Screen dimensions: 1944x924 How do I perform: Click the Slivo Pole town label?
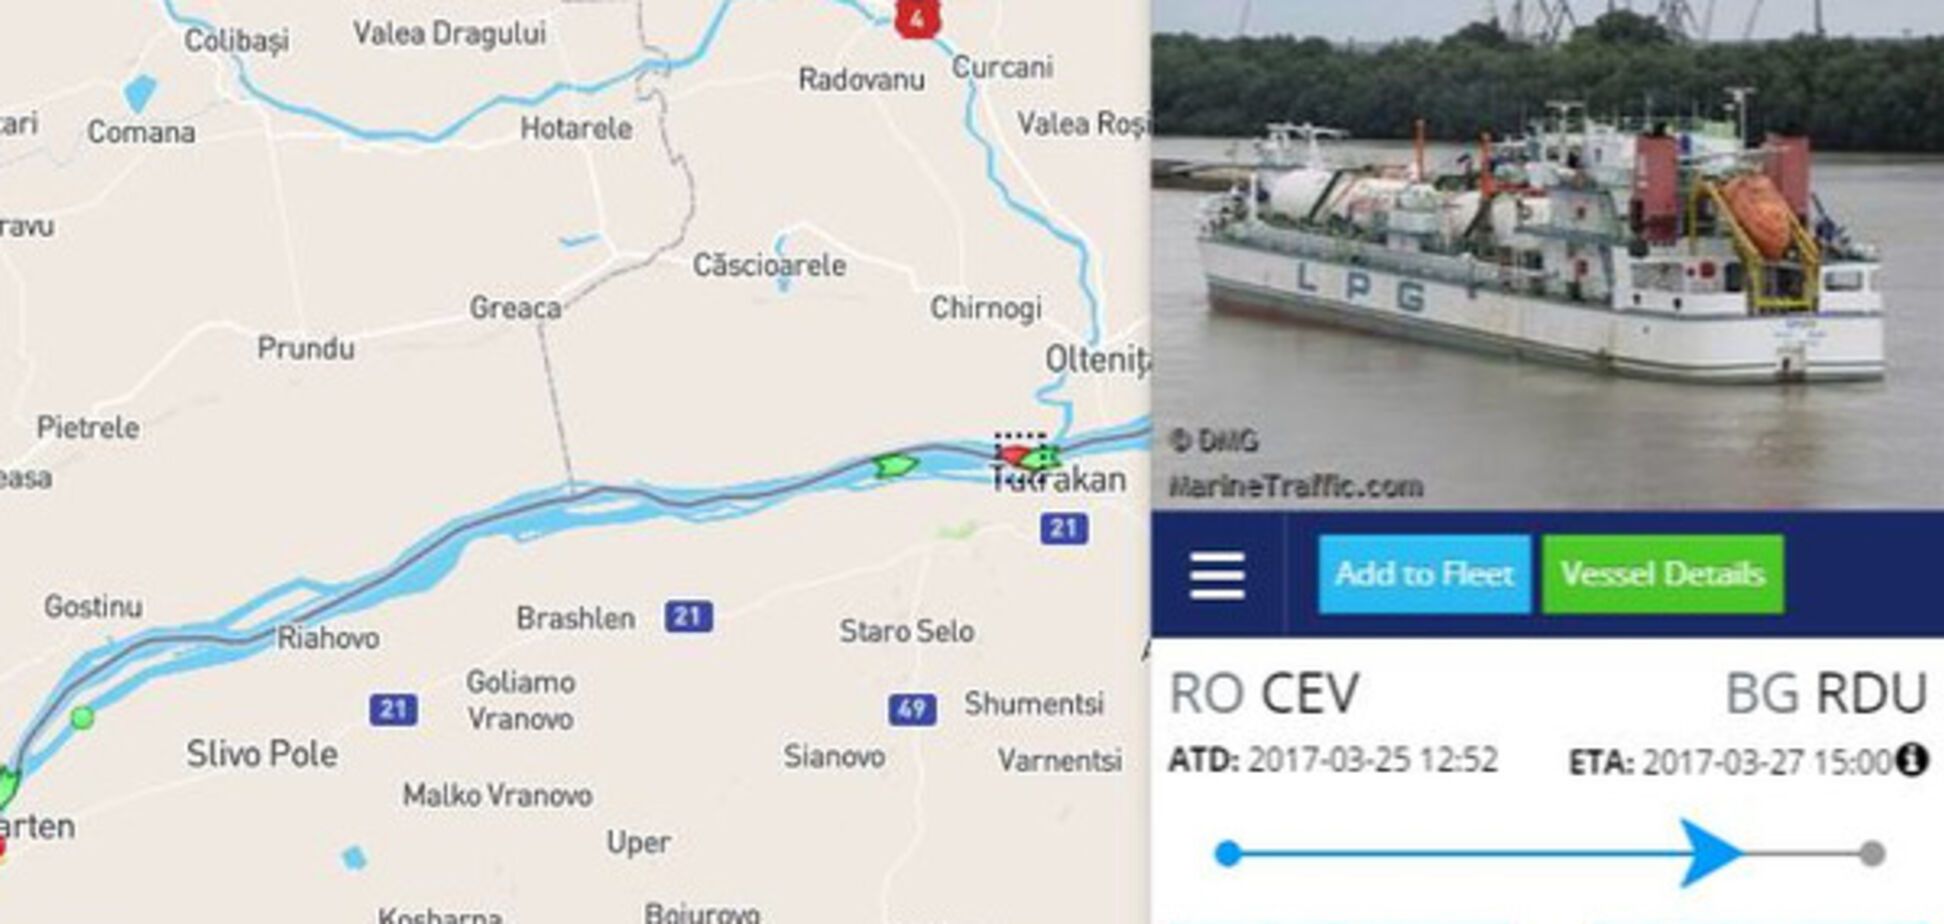click(262, 753)
